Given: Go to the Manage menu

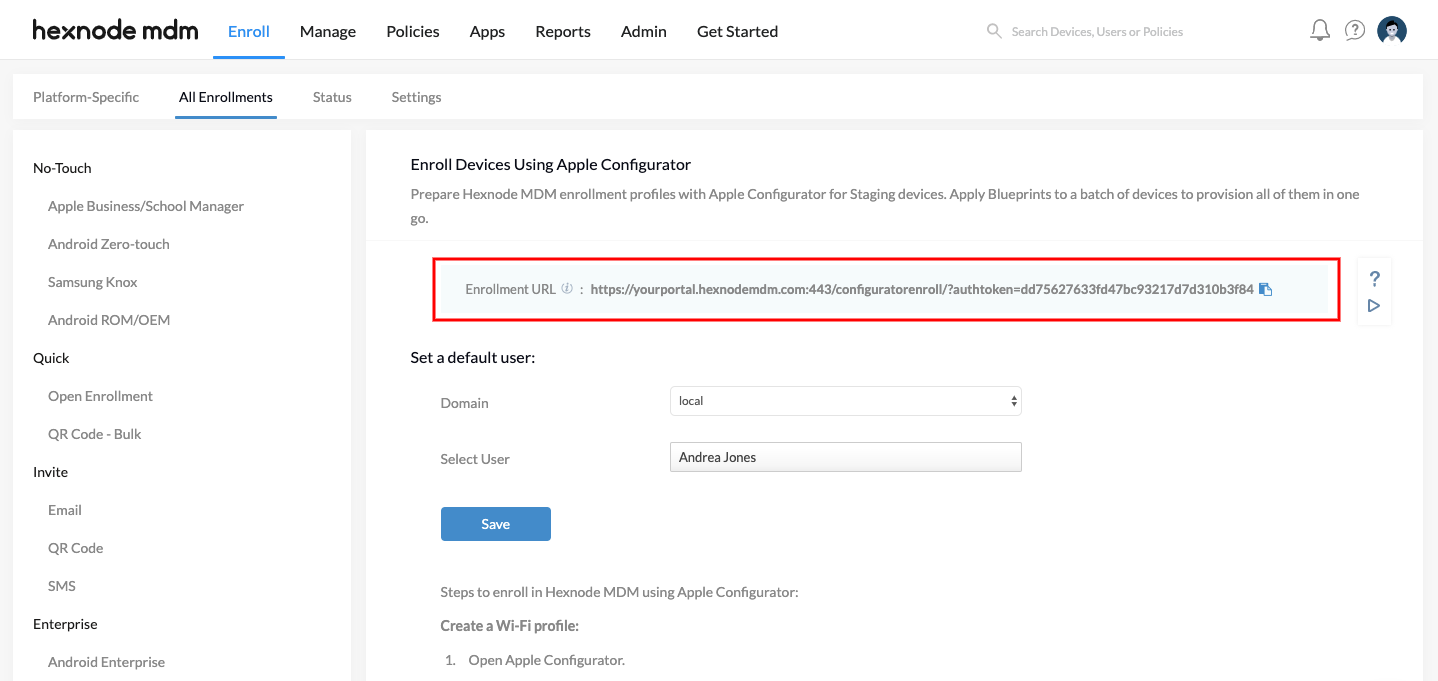Looking at the screenshot, I should [328, 31].
